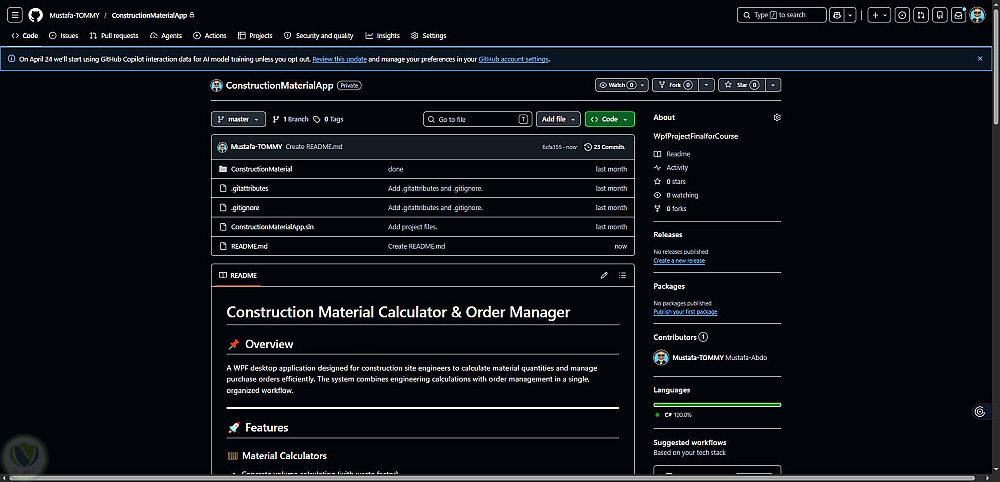
Task: Switch to the Projects tab
Action: (255, 36)
